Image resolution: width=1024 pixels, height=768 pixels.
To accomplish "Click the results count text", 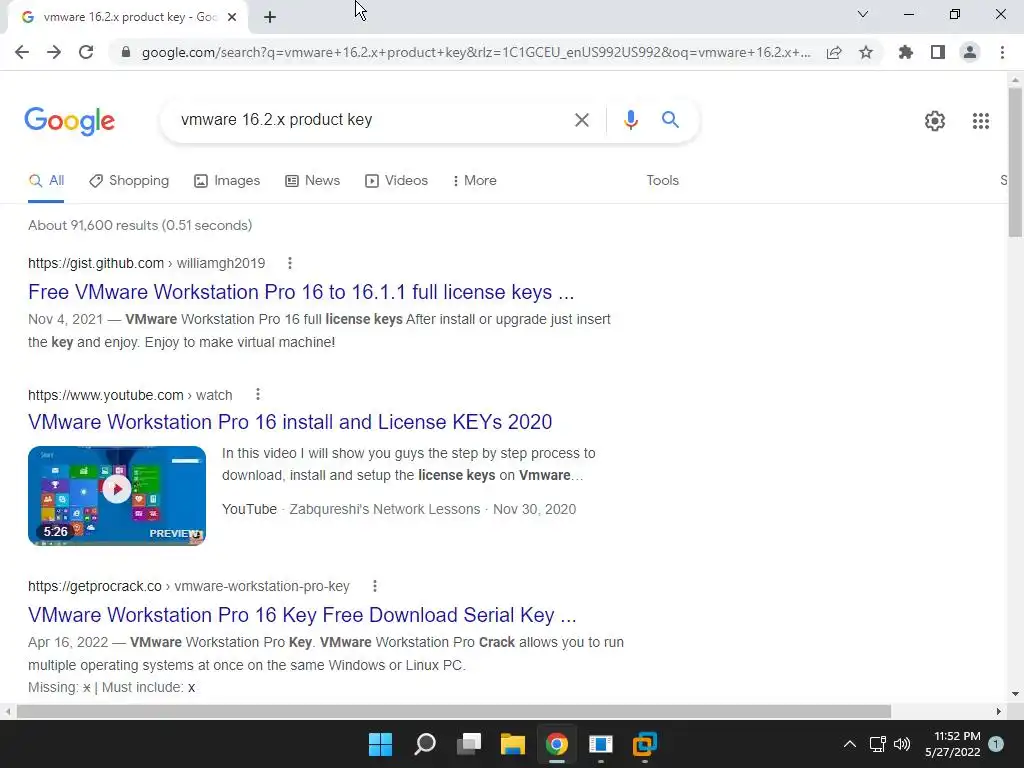I will [140, 225].
